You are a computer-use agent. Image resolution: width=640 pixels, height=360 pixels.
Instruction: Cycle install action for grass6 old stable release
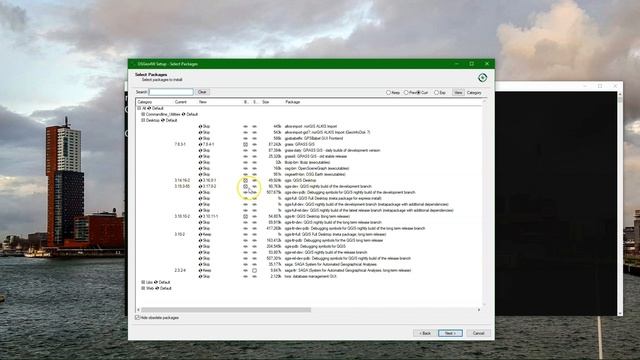click(200, 156)
